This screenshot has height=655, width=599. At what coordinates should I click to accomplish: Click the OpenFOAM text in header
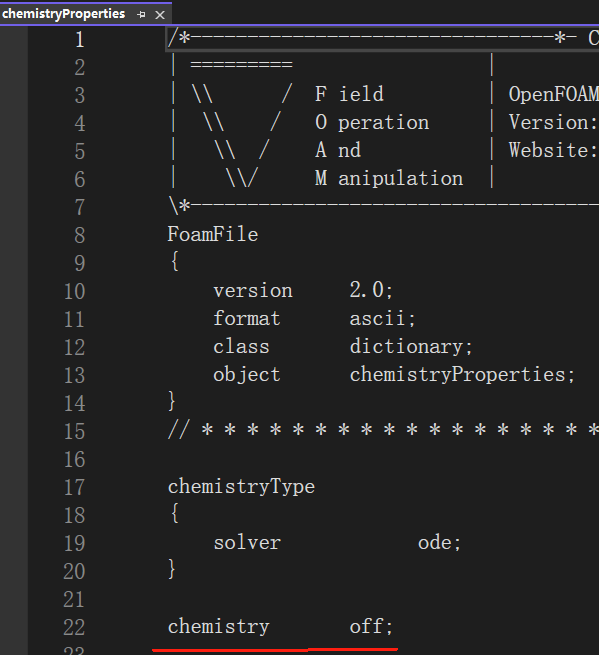click(553, 94)
